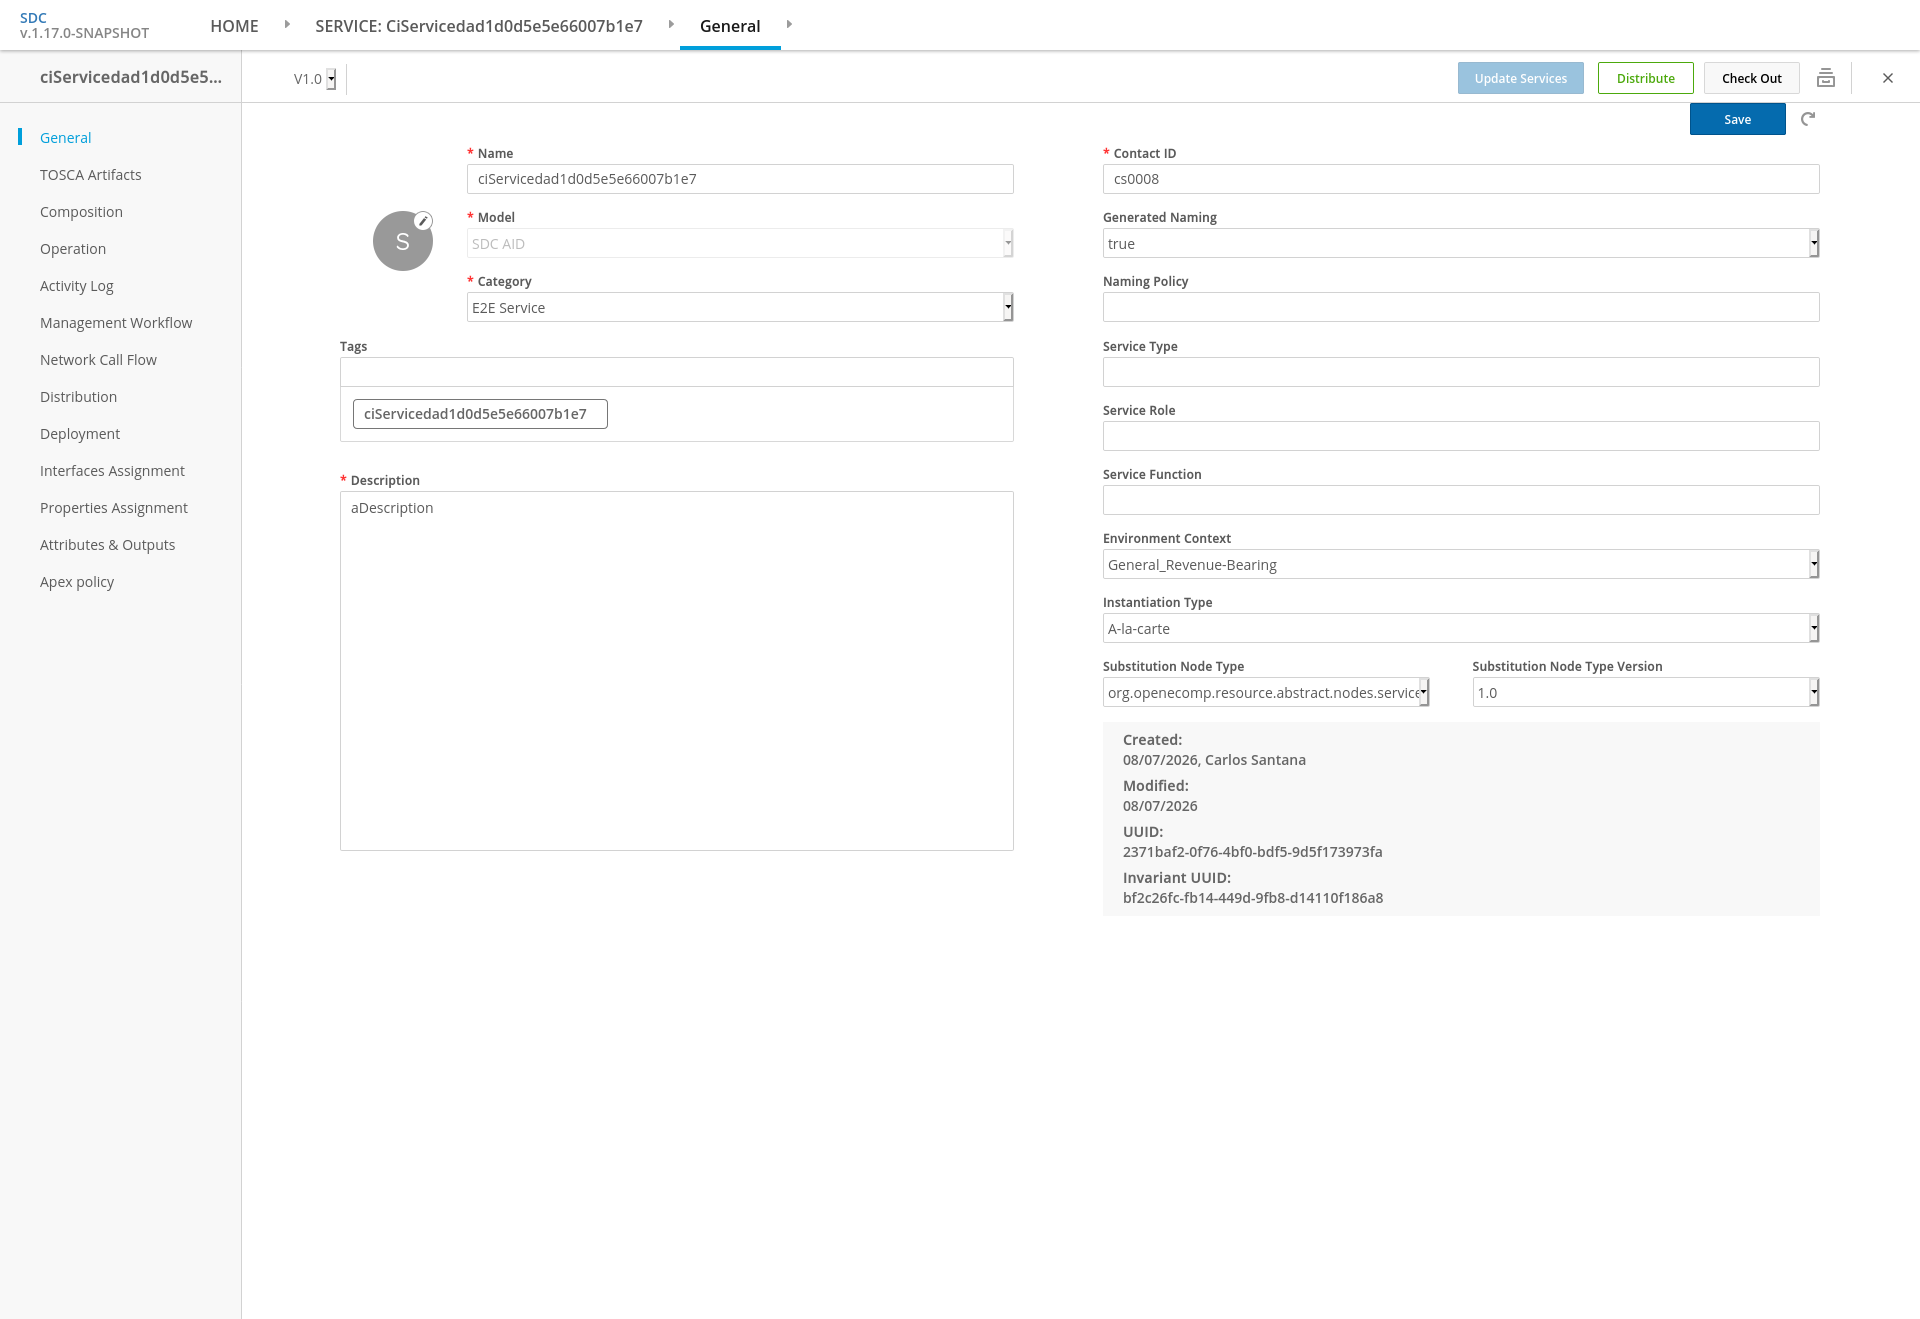Click into the Name input field
This screenshot has width=1920, height=1319.
740,179
